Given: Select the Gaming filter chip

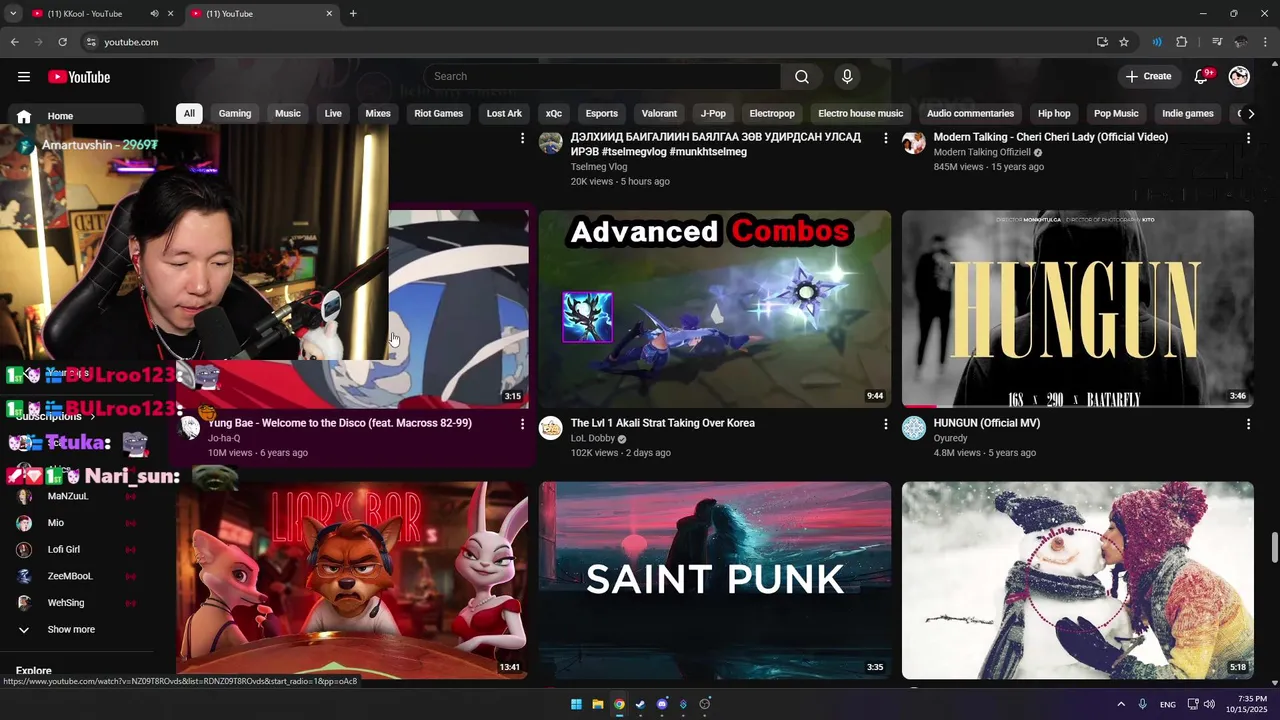Looking at the screenshot, I should (x=235, y=114).
